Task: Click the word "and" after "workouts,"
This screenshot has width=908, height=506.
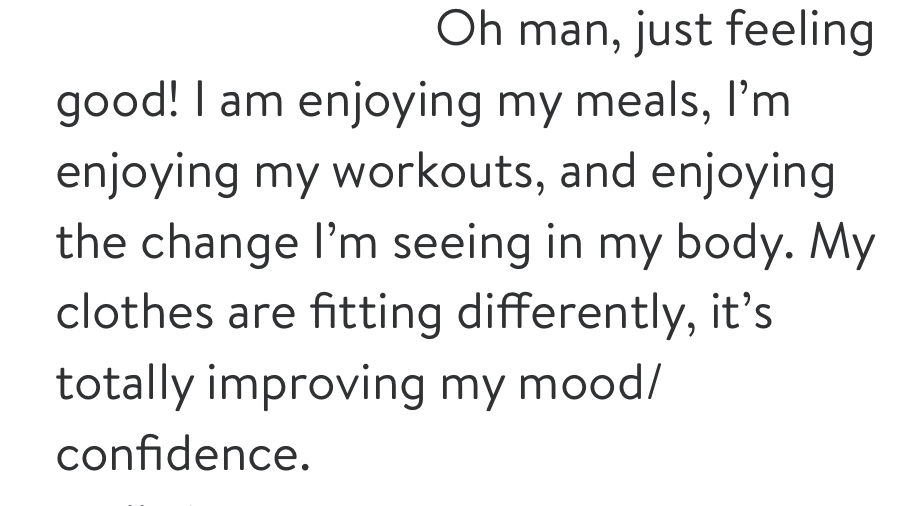Action: click(x=598, y=170)
